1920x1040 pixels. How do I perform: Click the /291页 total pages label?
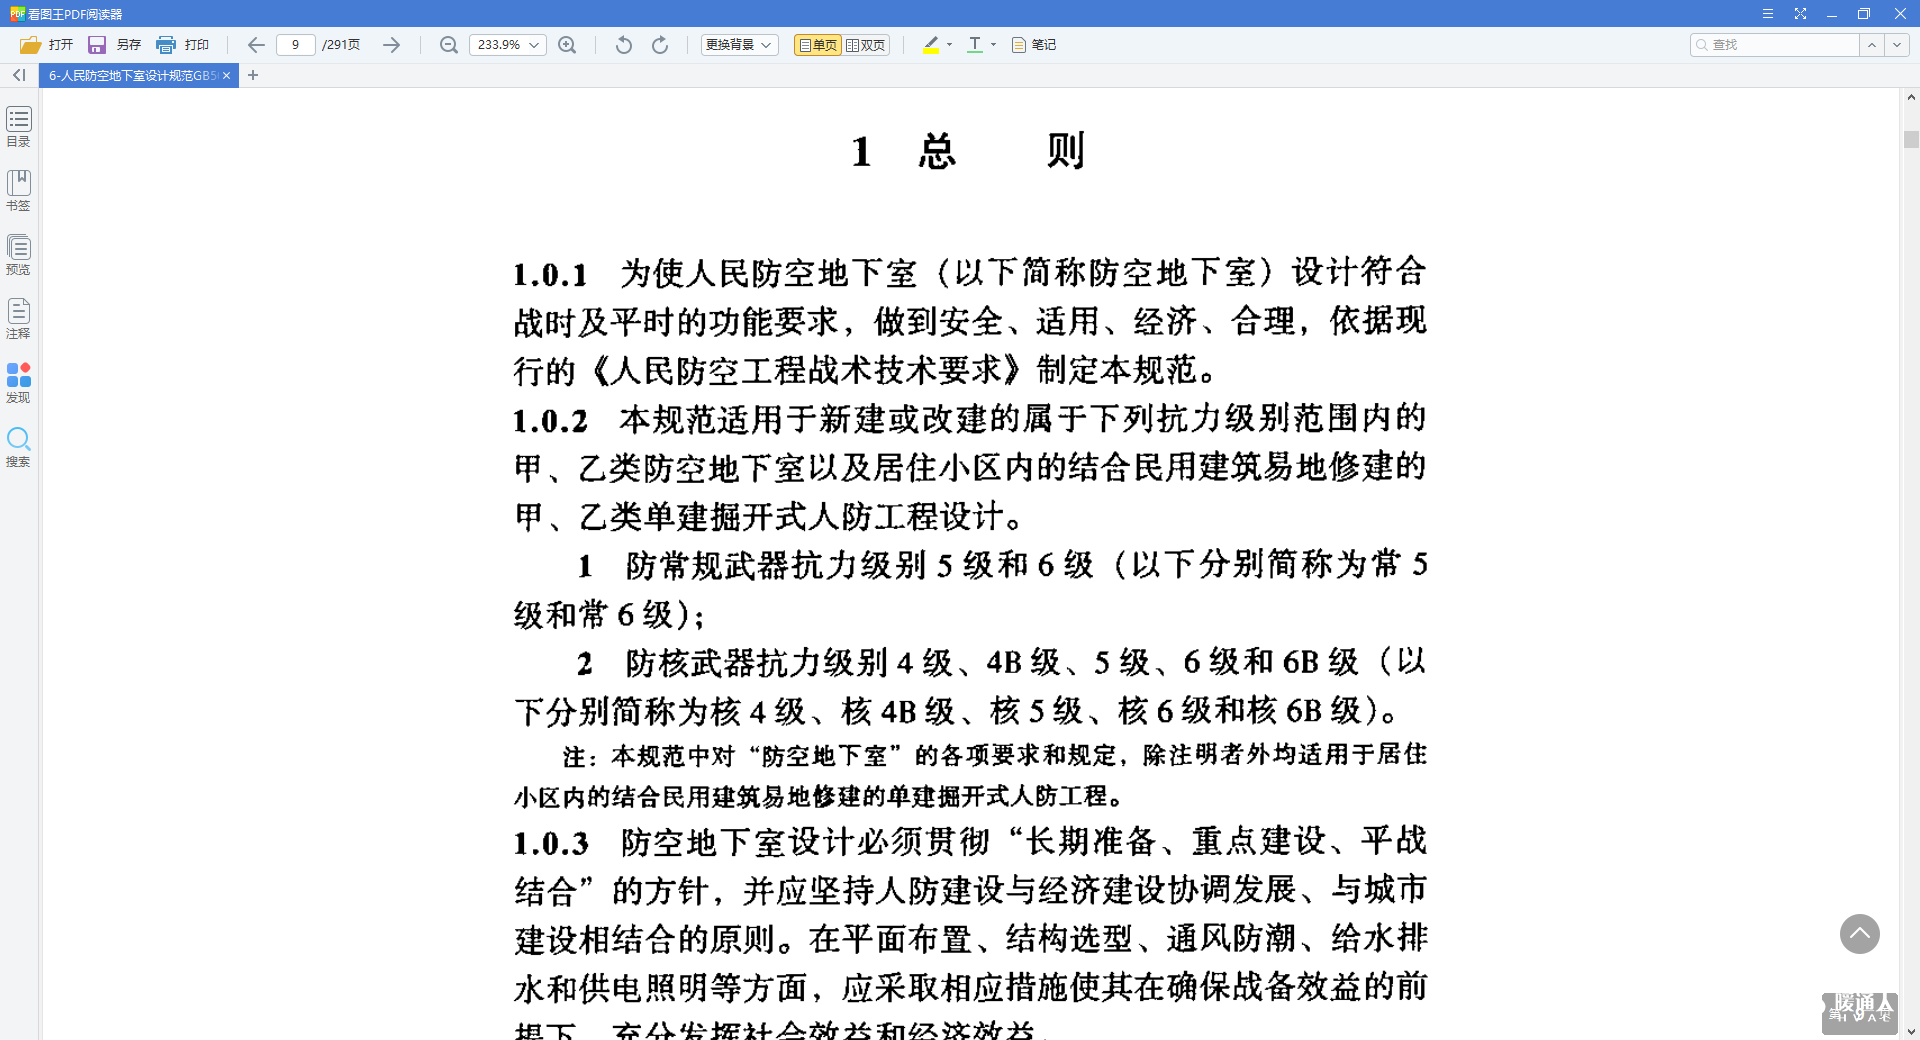tap(341, 45)
